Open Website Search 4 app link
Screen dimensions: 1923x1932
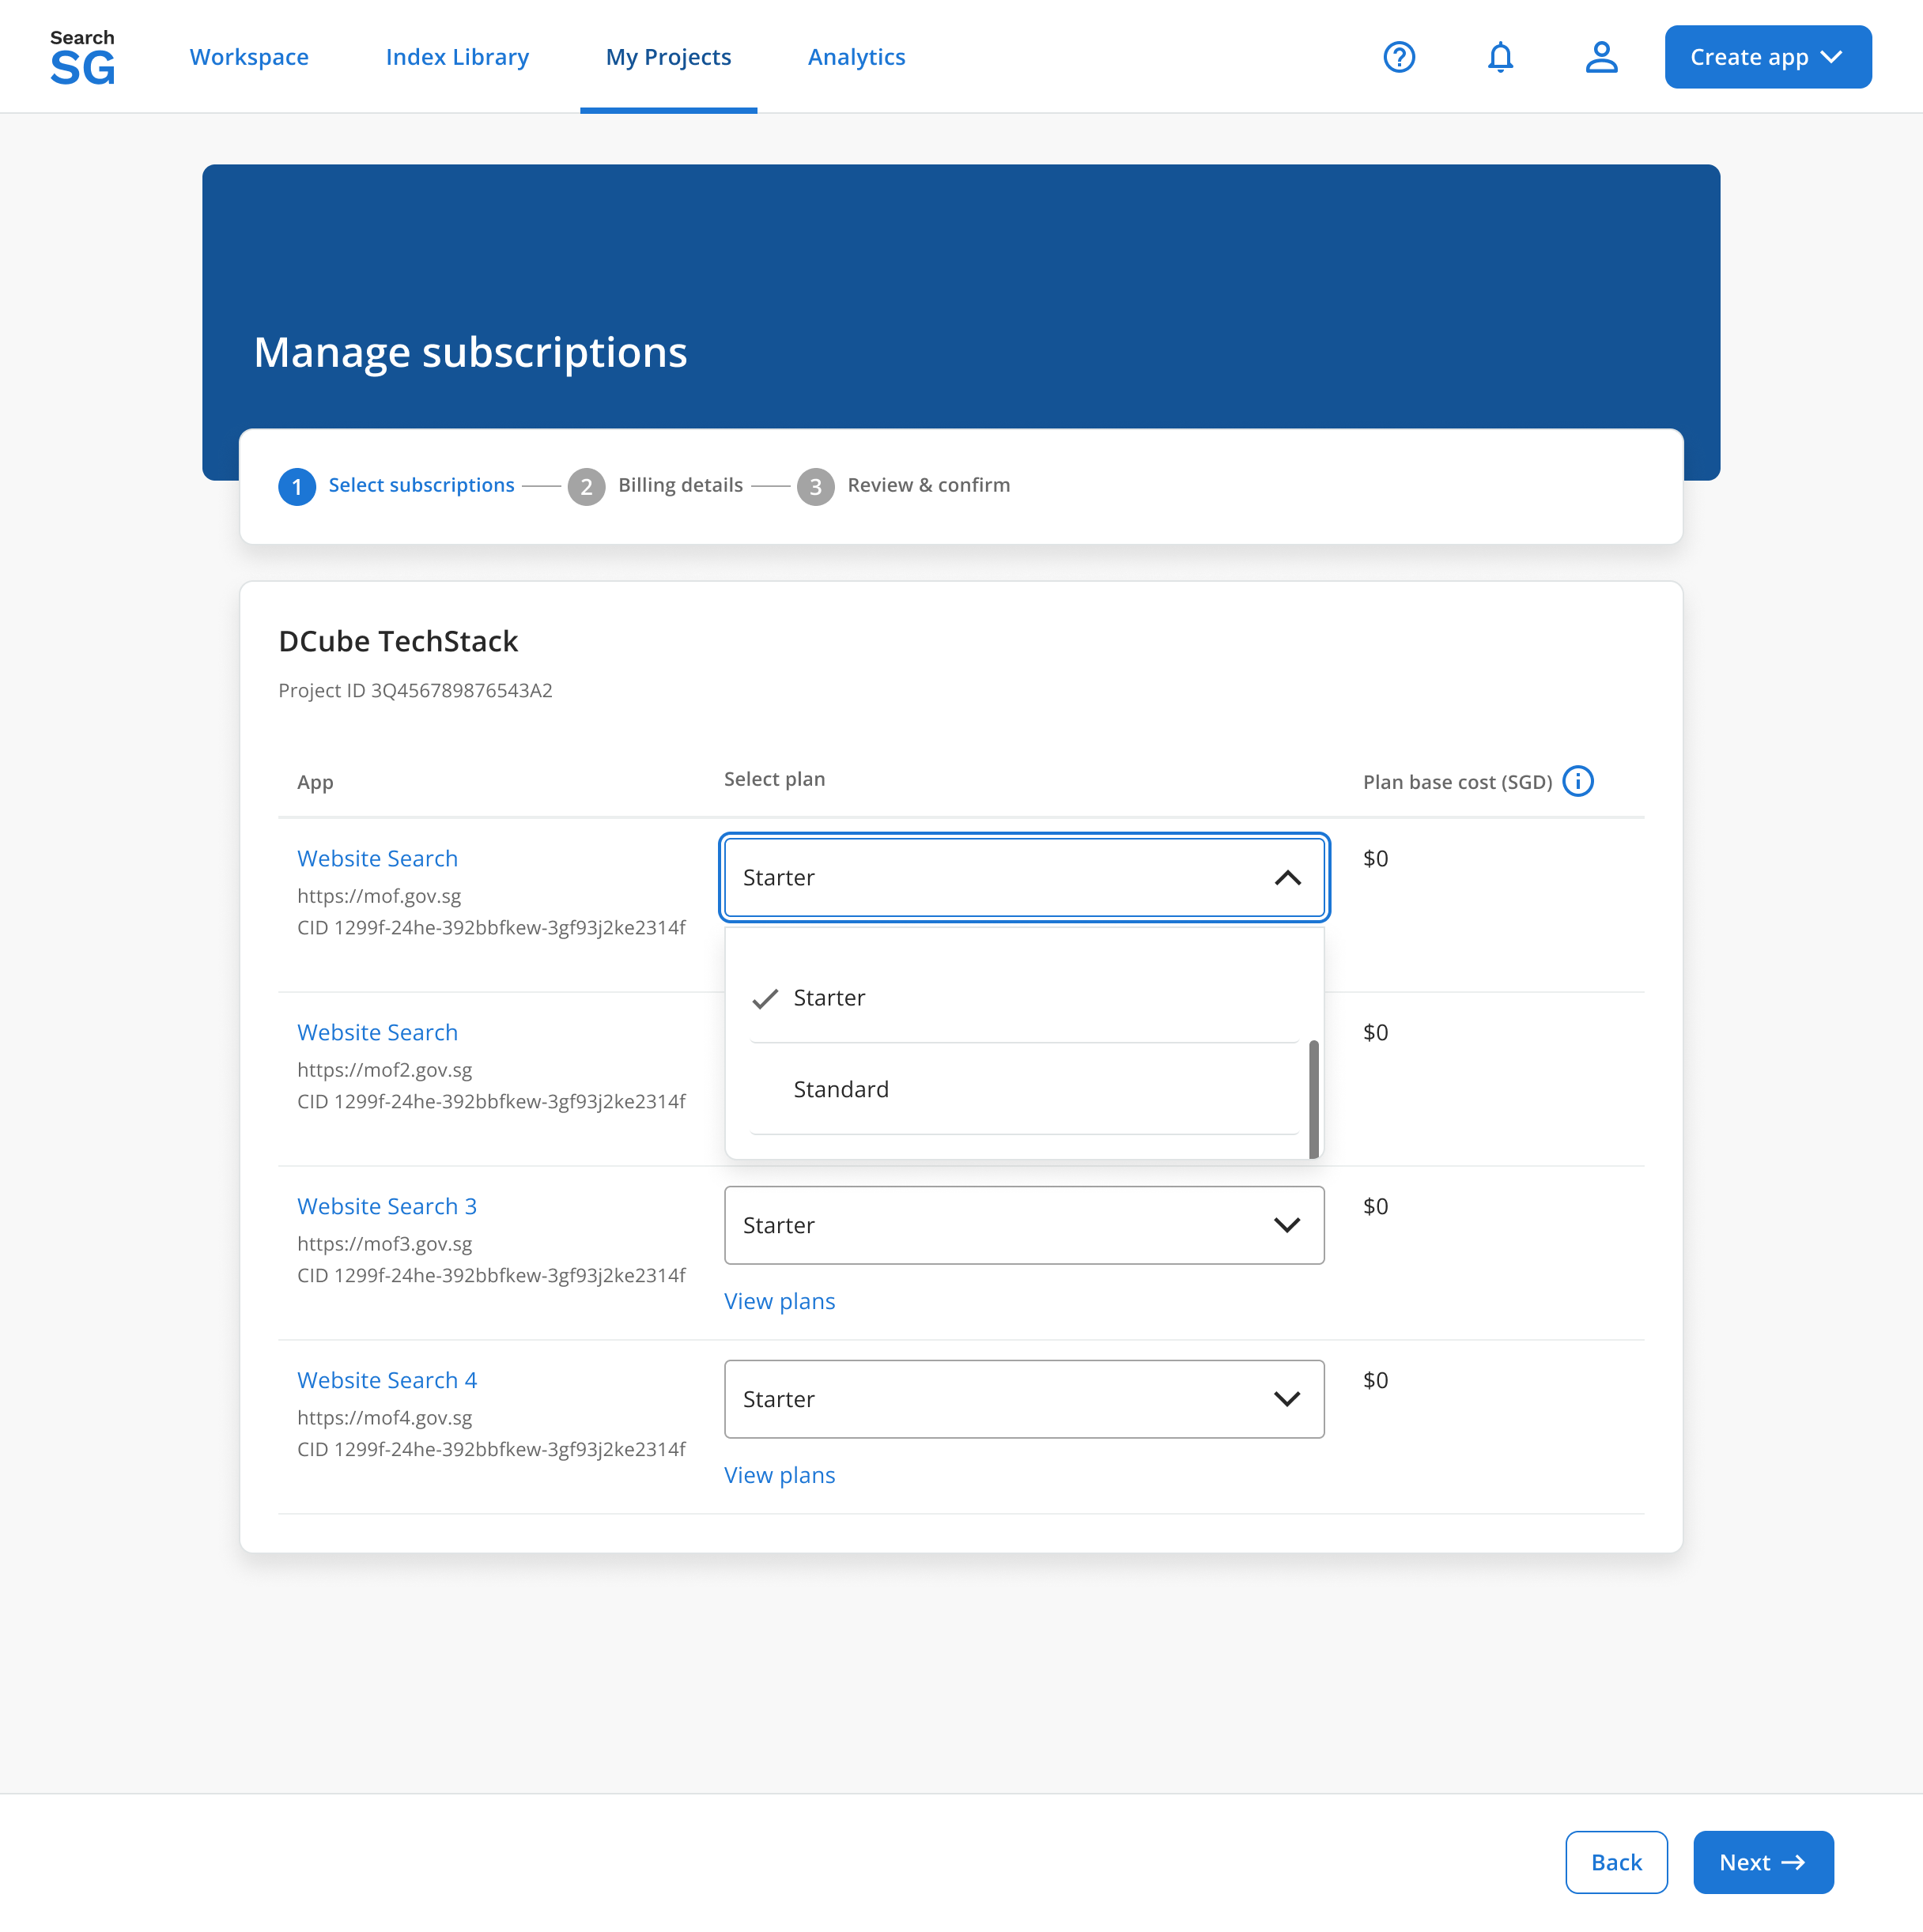[x=387, y=1380]
